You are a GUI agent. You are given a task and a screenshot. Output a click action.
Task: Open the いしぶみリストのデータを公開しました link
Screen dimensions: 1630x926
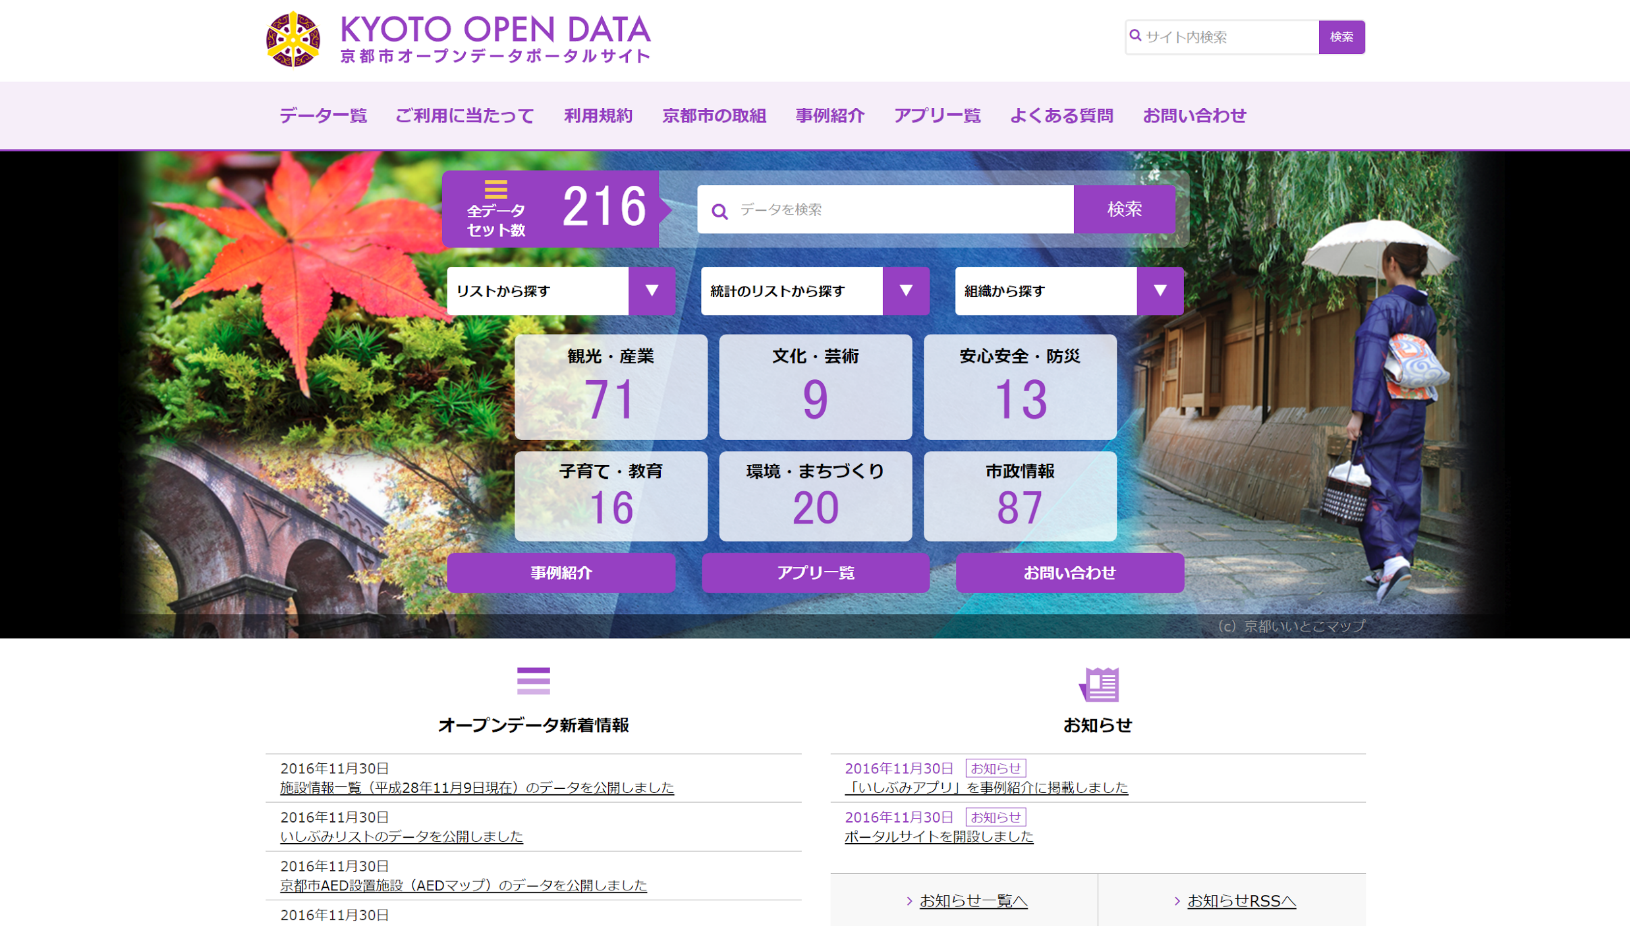401,836
